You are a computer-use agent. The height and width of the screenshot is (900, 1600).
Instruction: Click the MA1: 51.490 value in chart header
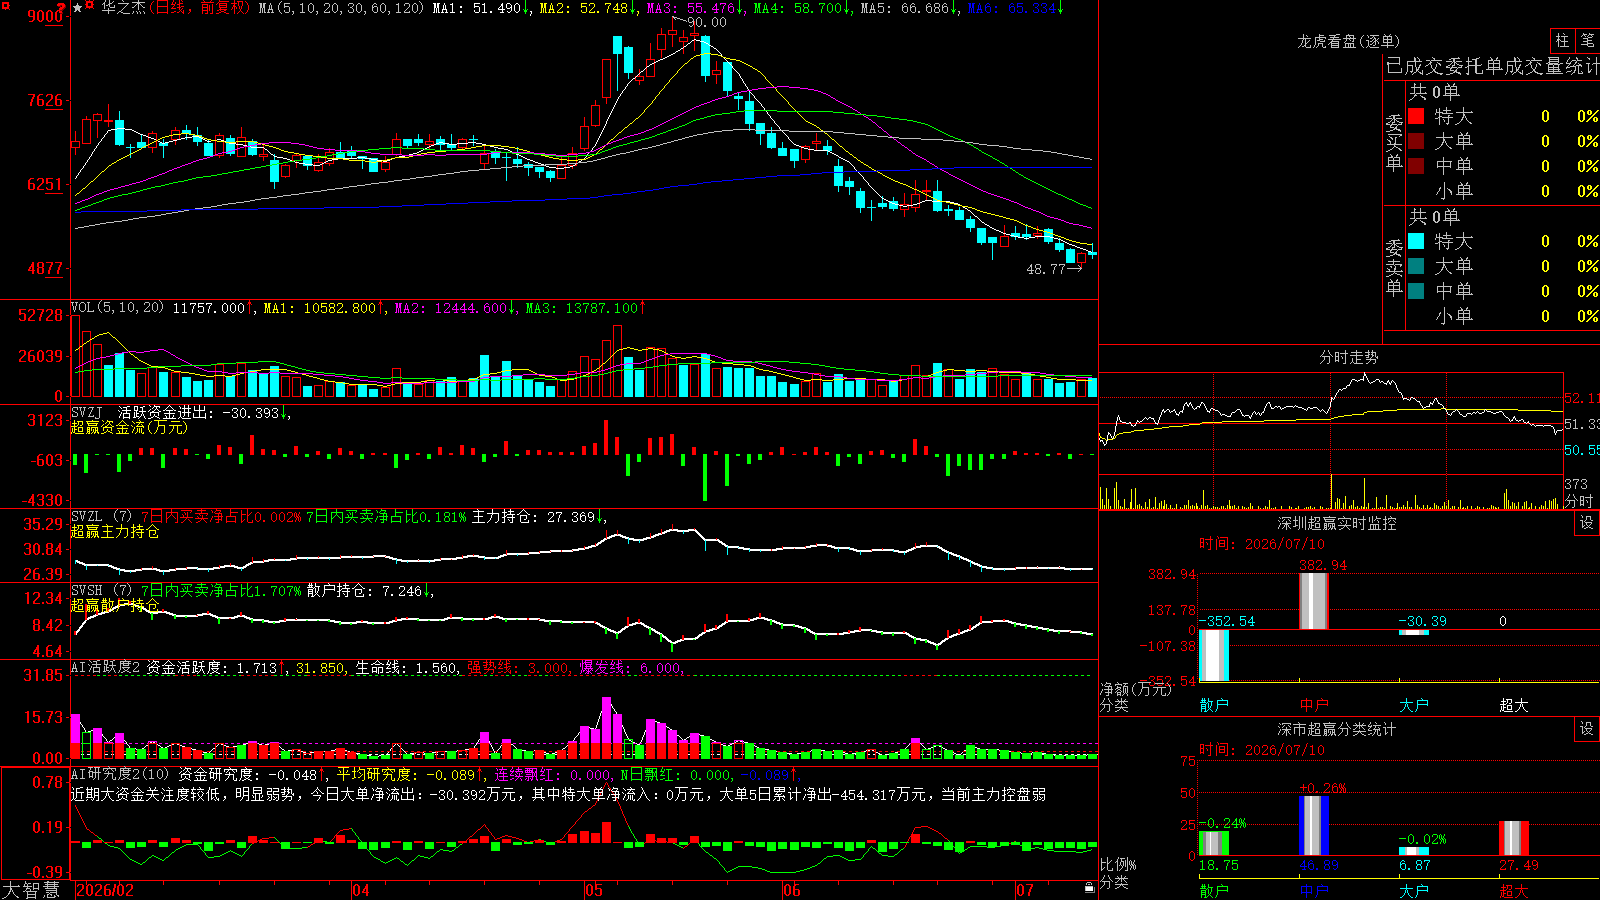tap(481, 8)
